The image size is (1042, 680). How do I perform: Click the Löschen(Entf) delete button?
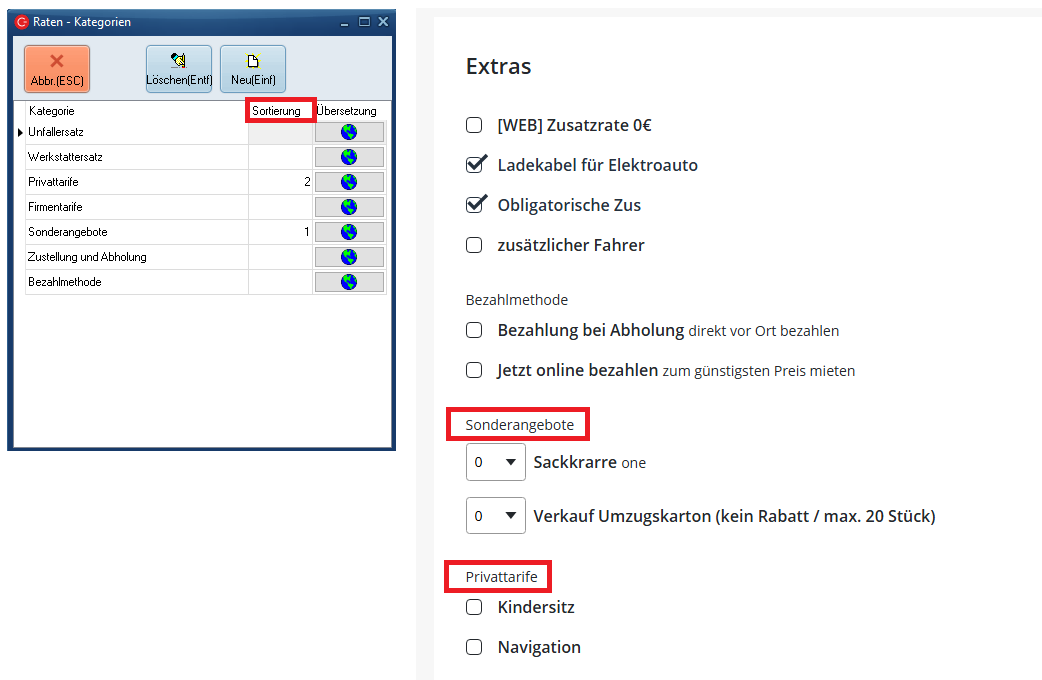pos(179,69)
